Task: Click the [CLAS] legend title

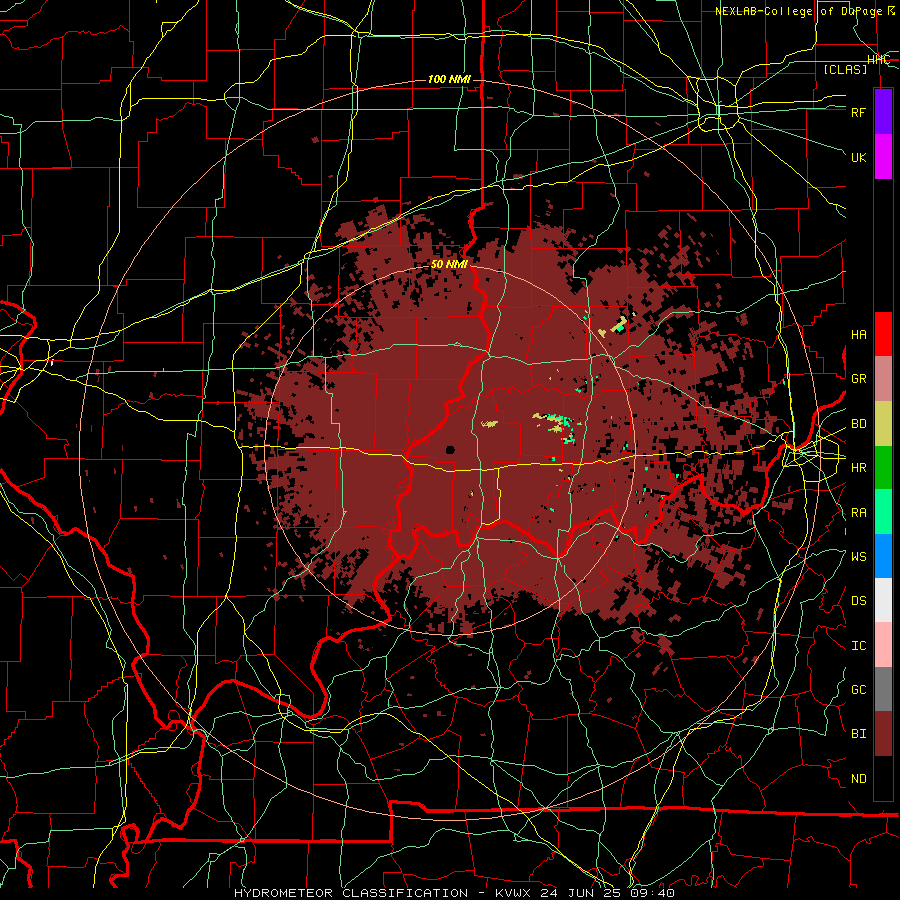Action: 845,69
